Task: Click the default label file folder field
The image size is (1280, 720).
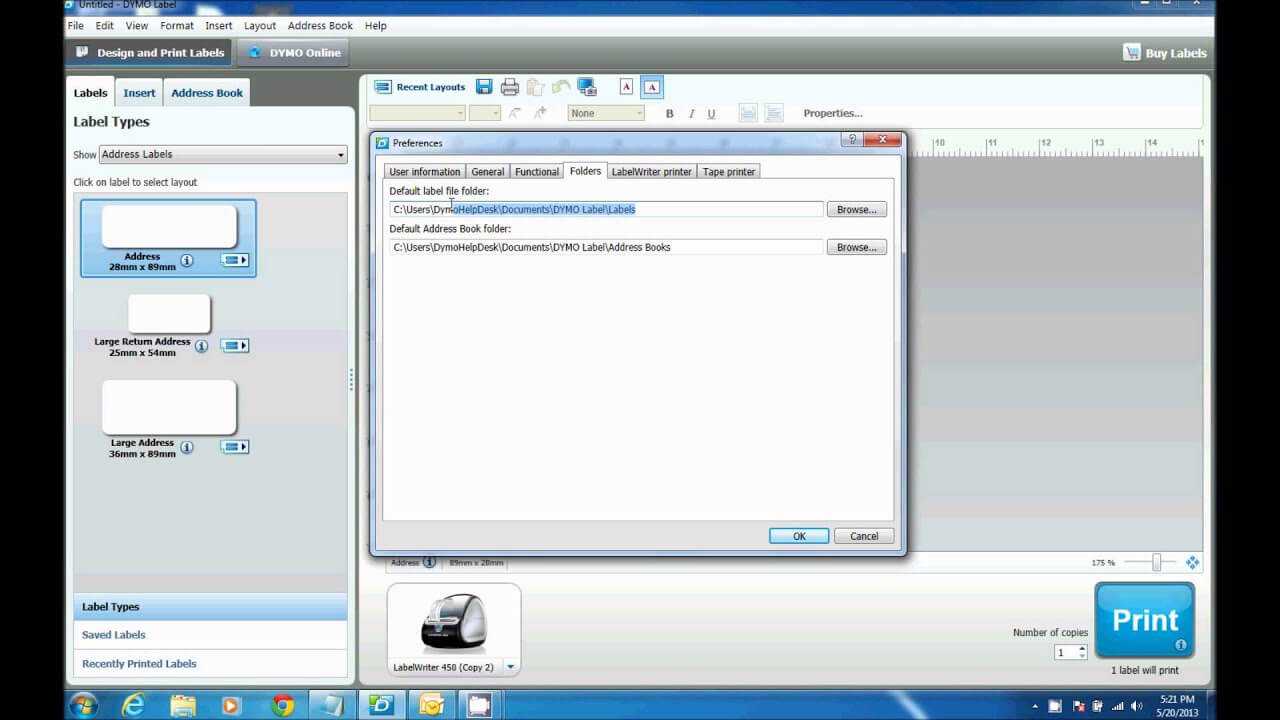Action: pos(606,209)
